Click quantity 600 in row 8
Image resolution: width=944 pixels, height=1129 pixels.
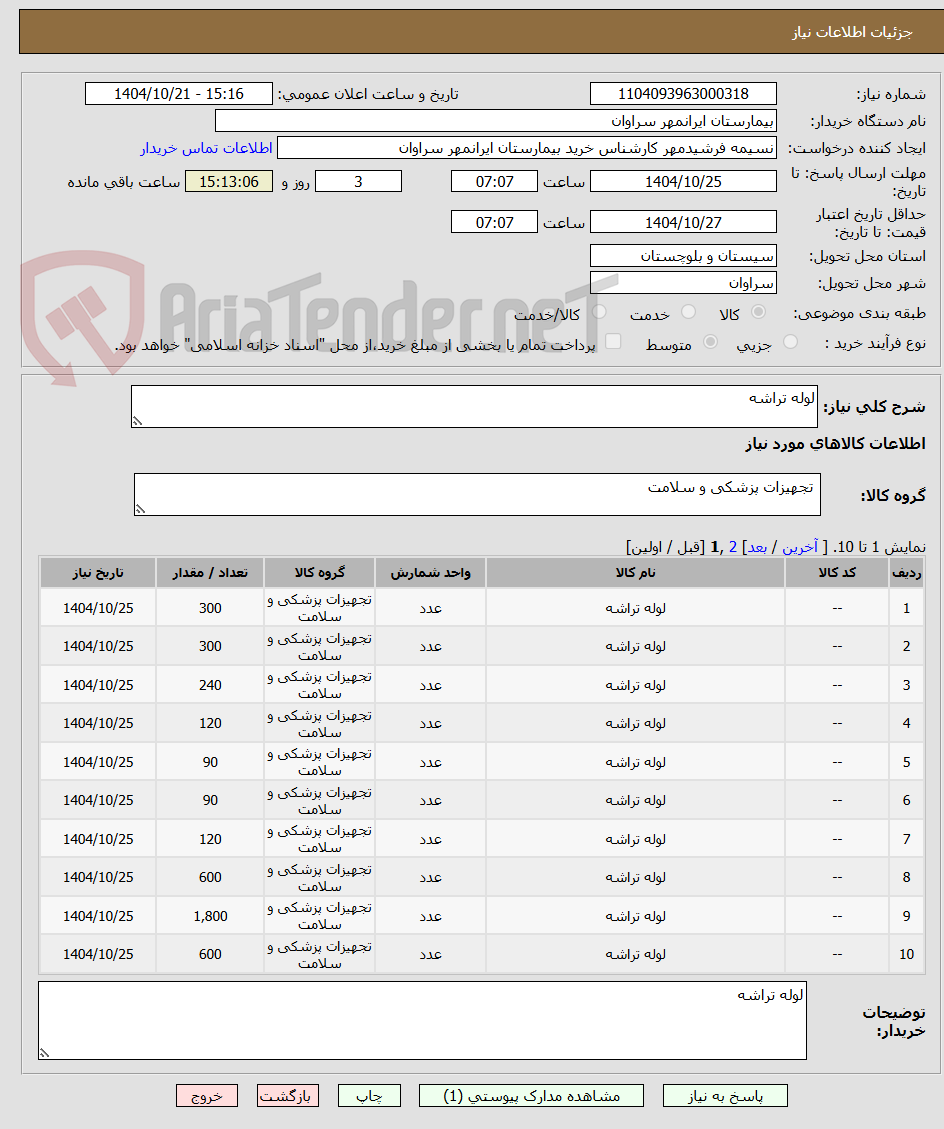[210, 877]
